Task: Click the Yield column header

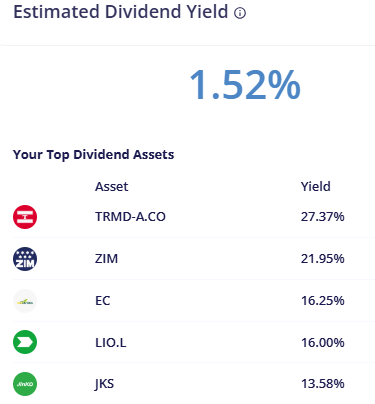Action: coord(316,187)
